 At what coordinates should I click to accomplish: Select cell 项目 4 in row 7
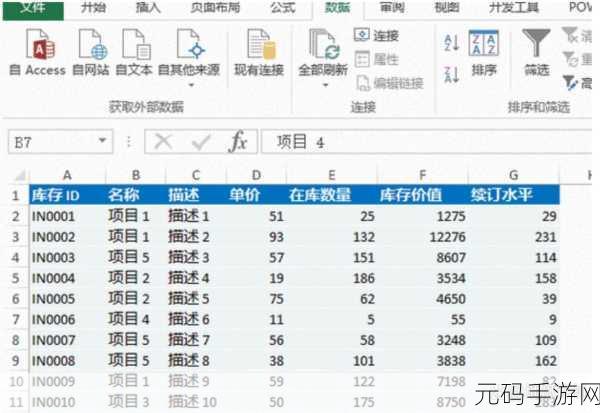[x=135, y=319]
